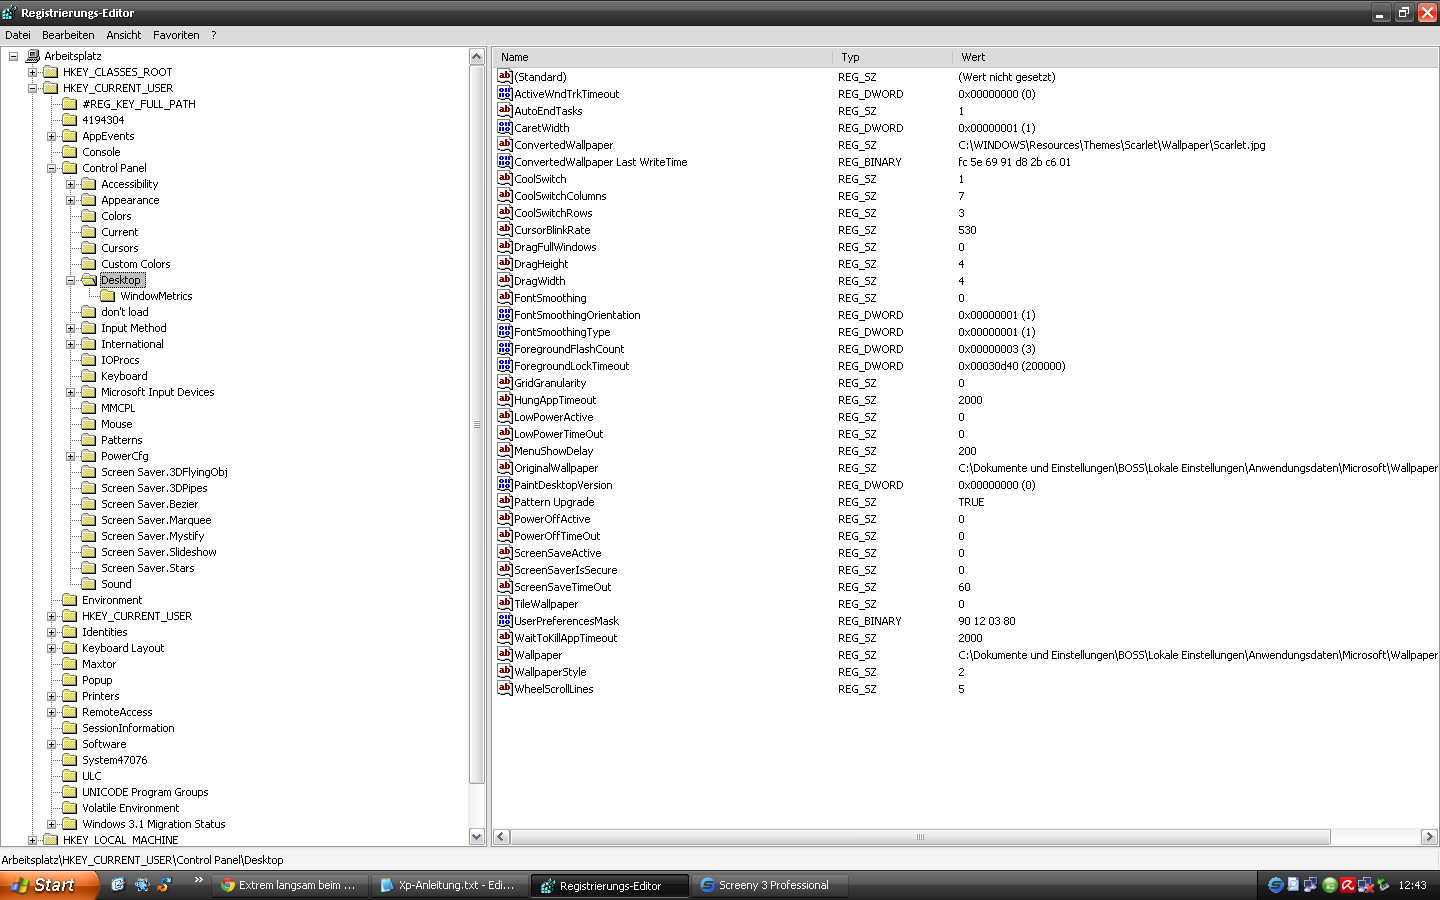Click the Wert column header
This screenshot has height=900, width=1440.
pyautogui.click(x=1195, y=57)
